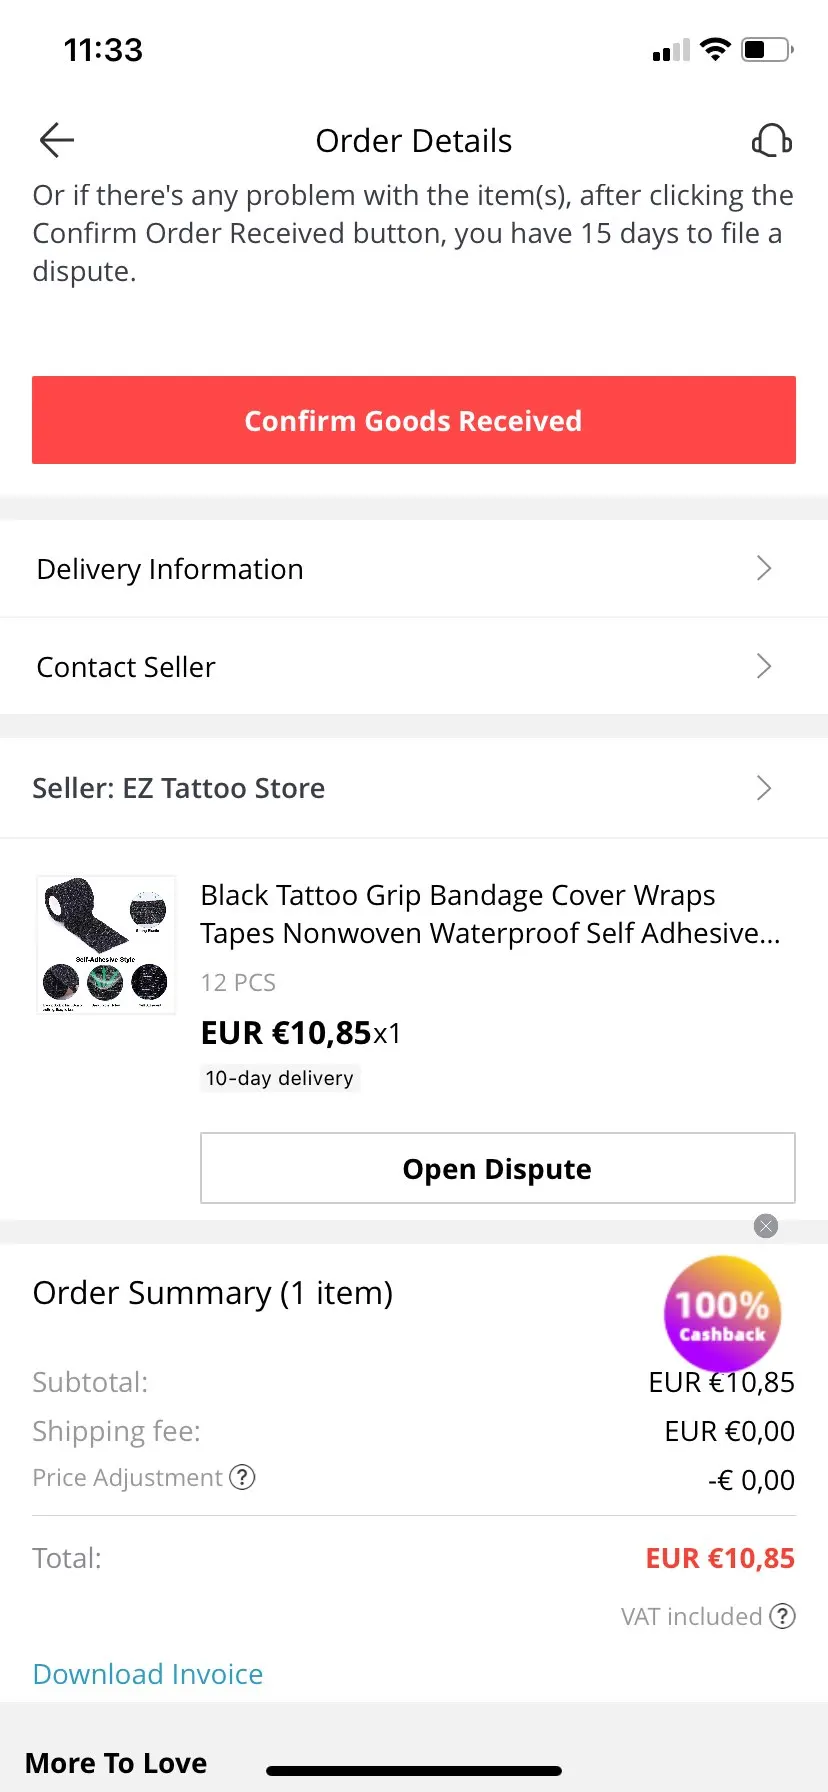
Task: Click Confirm Goods Received button
Action: click(x=414, y=420)
